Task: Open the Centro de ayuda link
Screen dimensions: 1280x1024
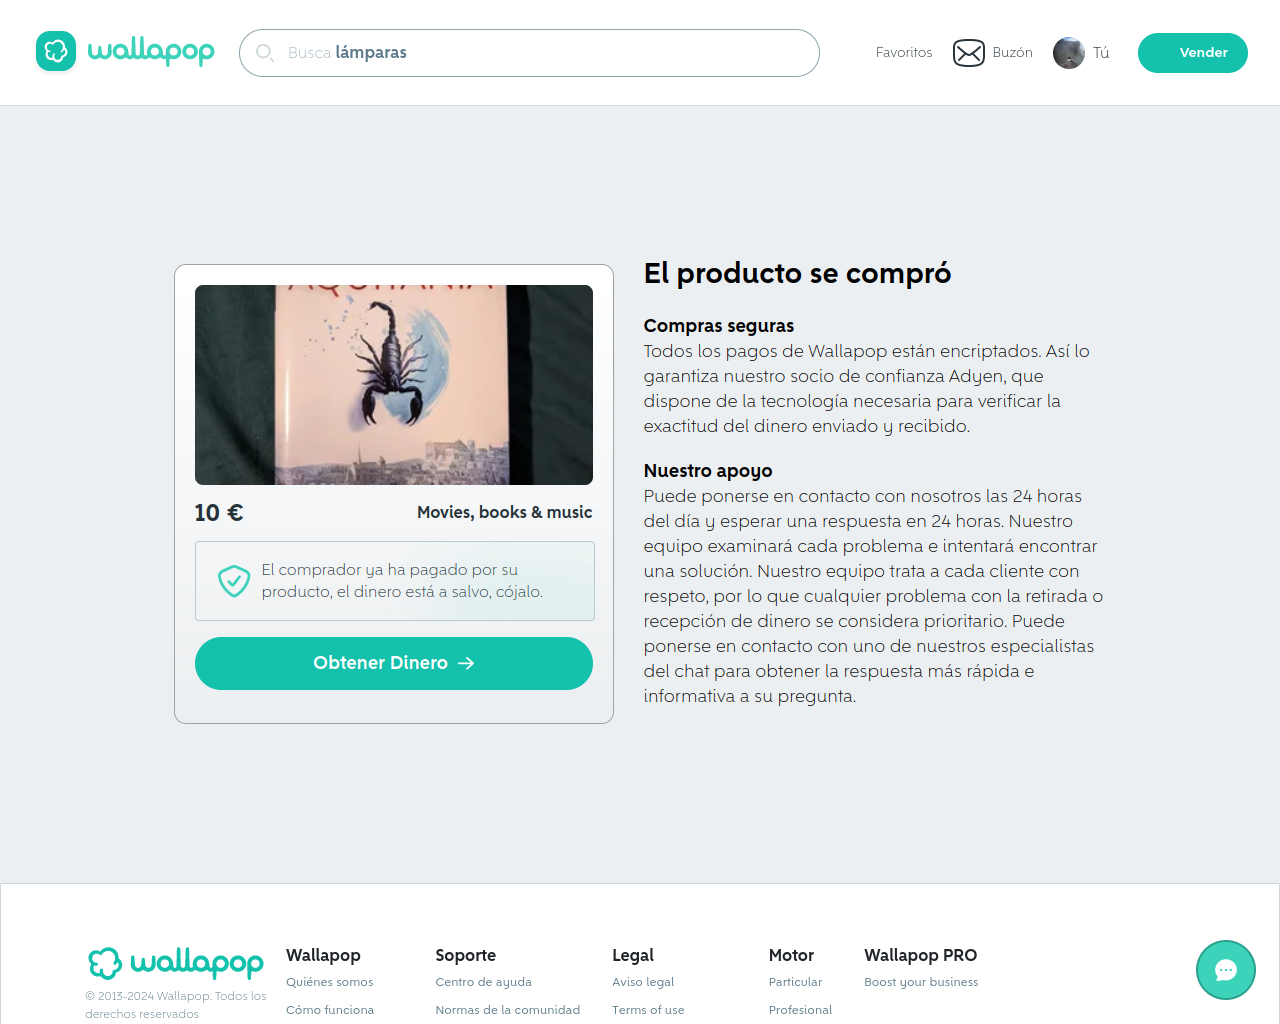Action: [484, 982]
